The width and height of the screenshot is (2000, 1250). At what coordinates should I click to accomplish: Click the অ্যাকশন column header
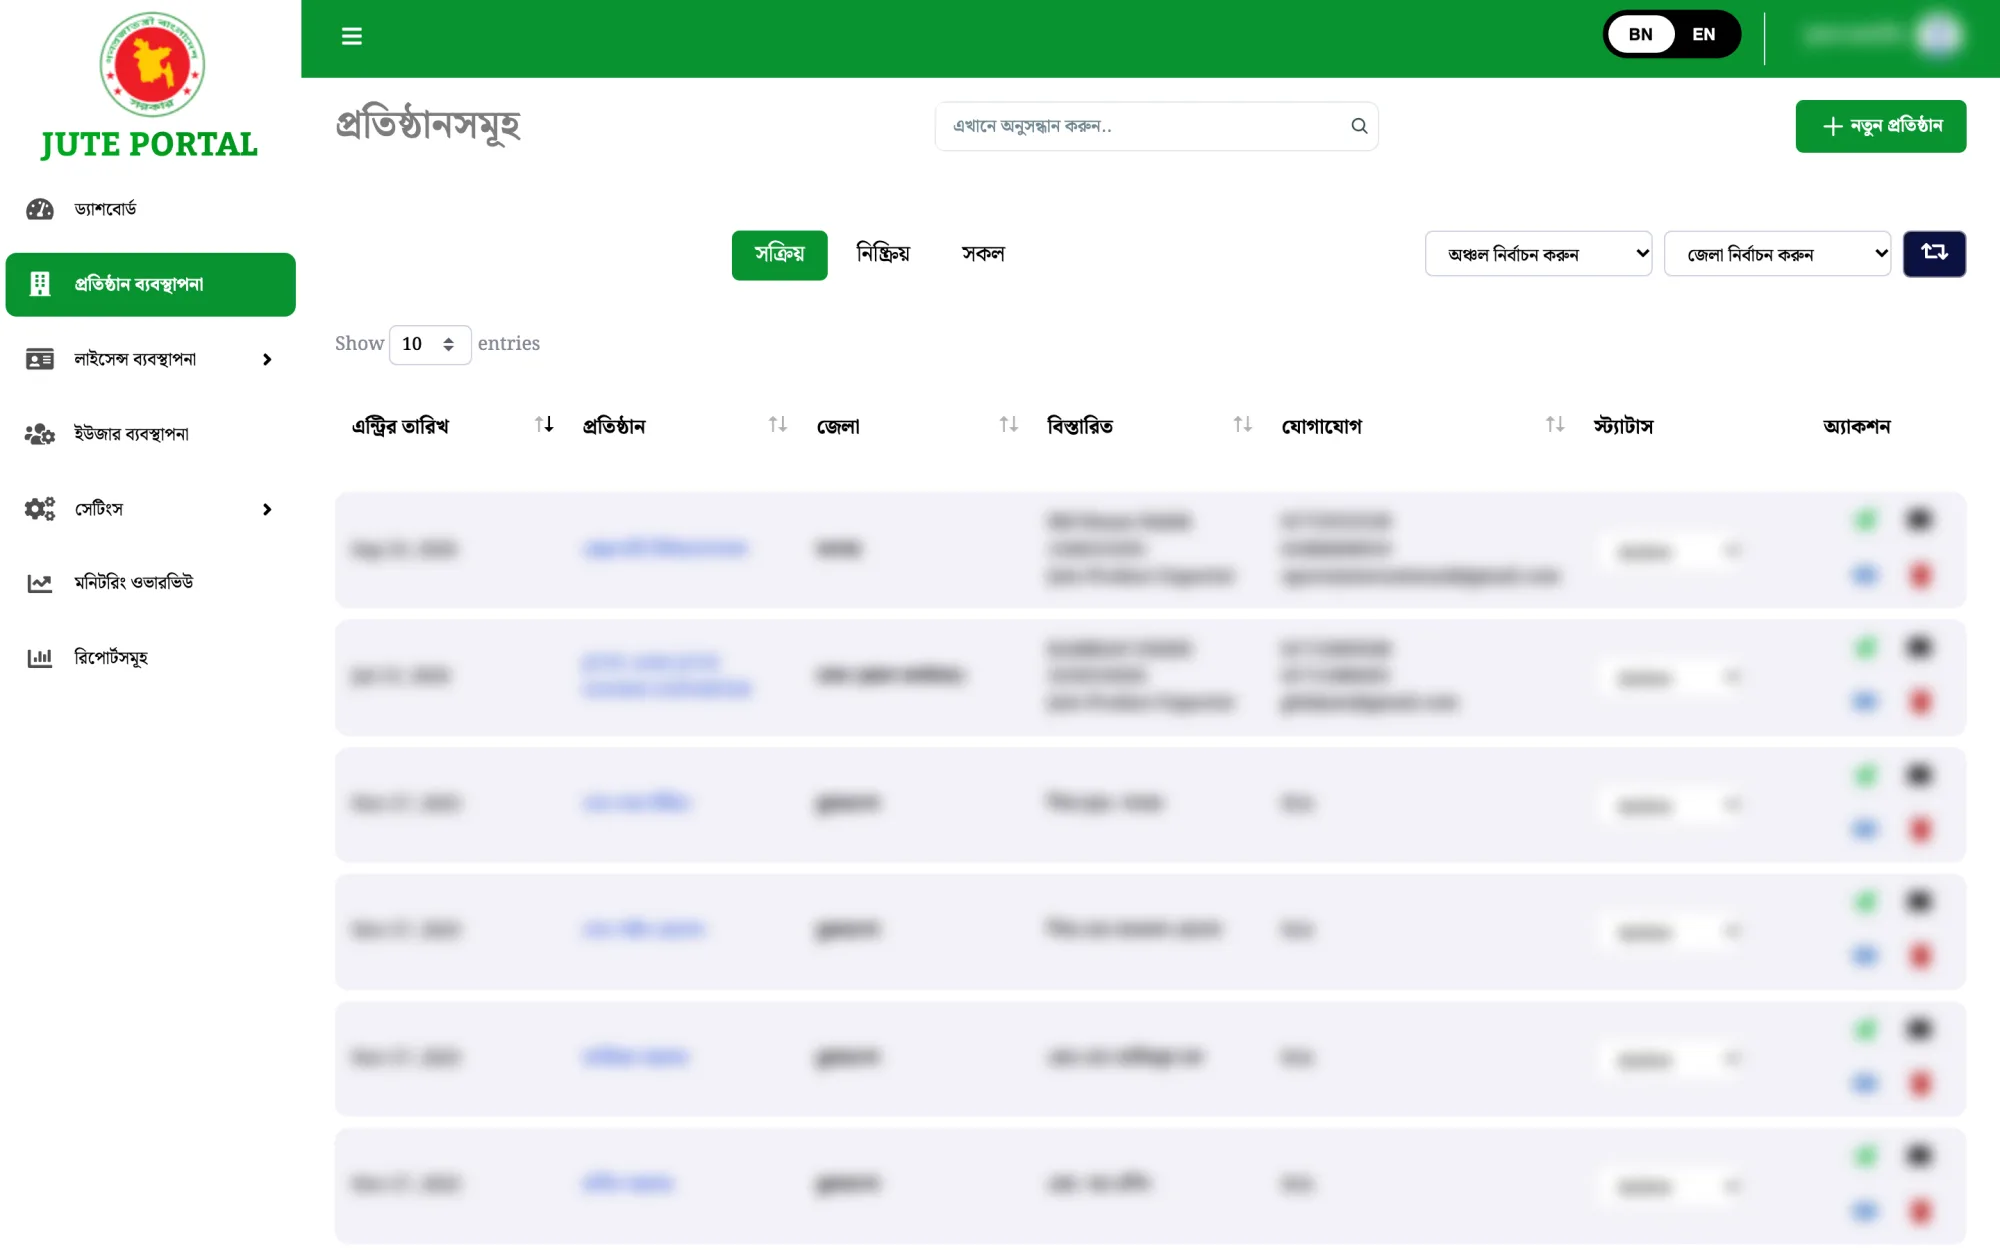1856,426
